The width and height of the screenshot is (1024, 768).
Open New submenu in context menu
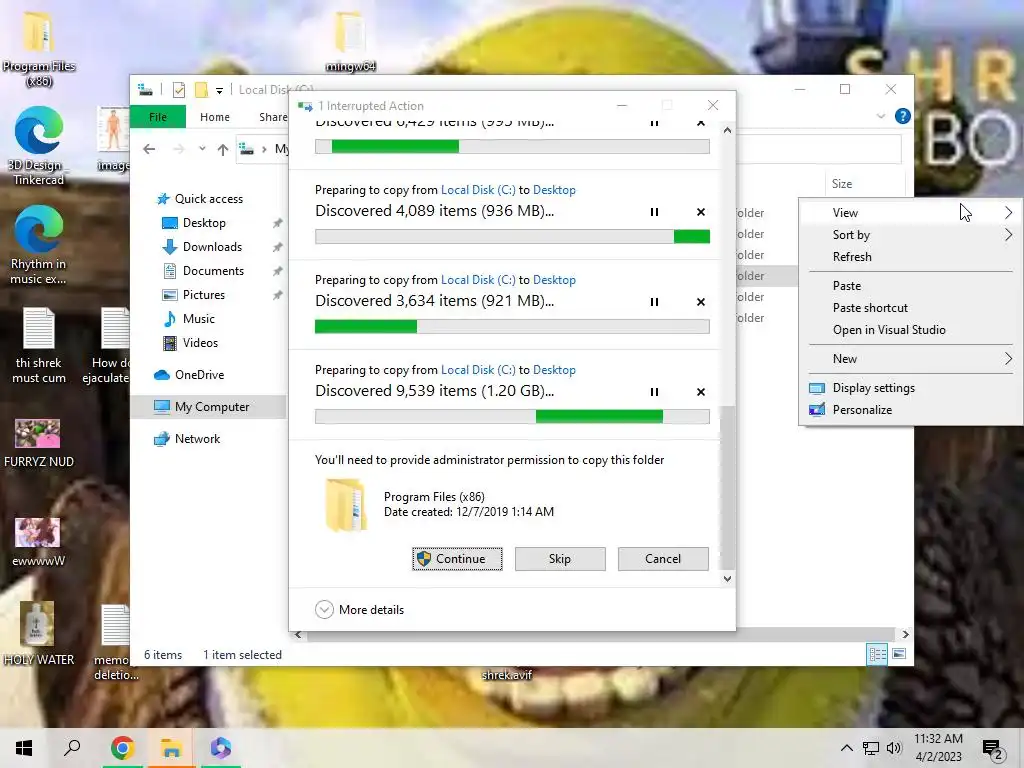[911, 359]
